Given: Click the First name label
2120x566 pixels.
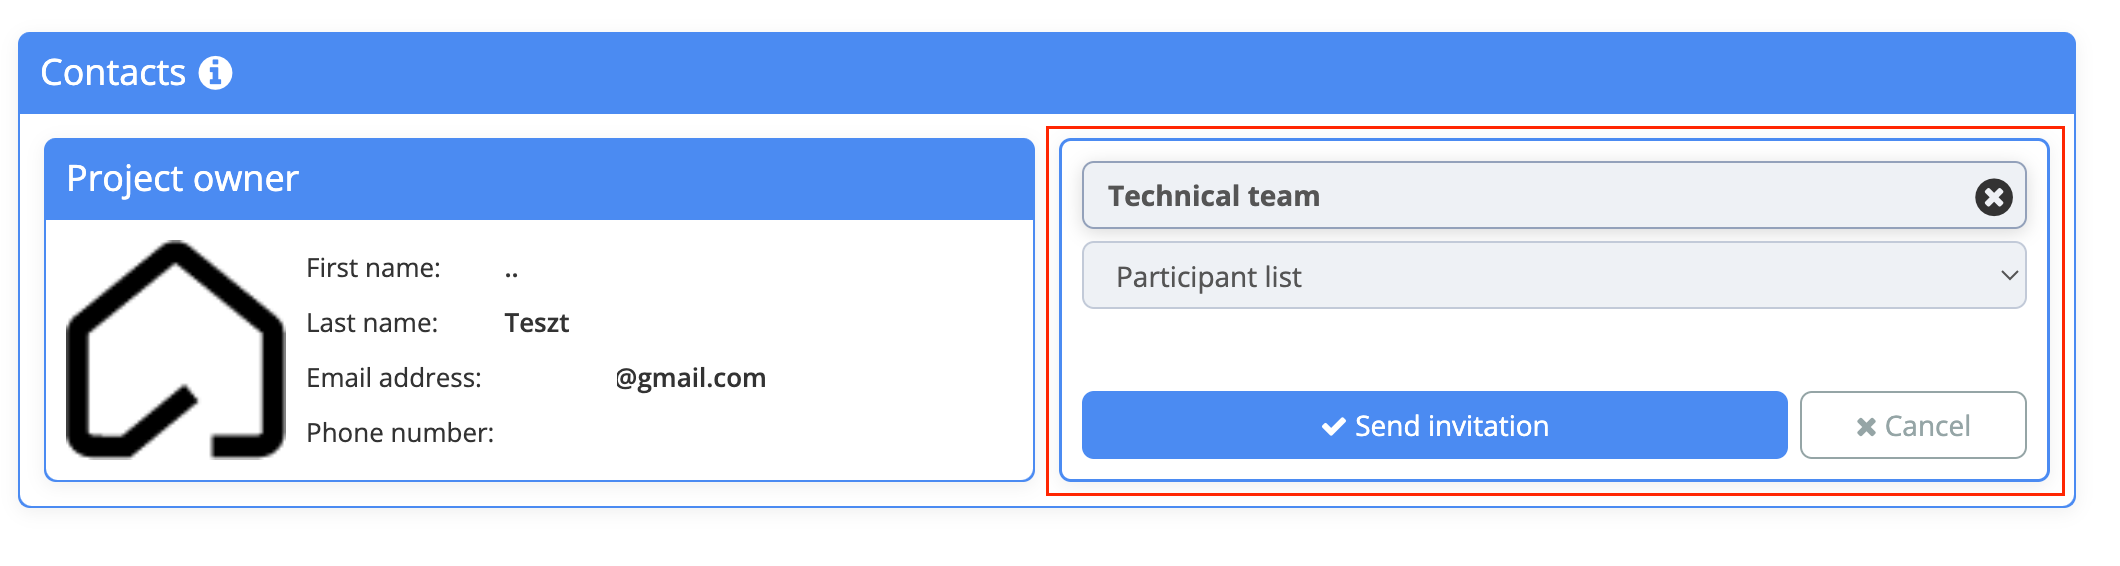Looking at the screenshot, I should point(373,268).
